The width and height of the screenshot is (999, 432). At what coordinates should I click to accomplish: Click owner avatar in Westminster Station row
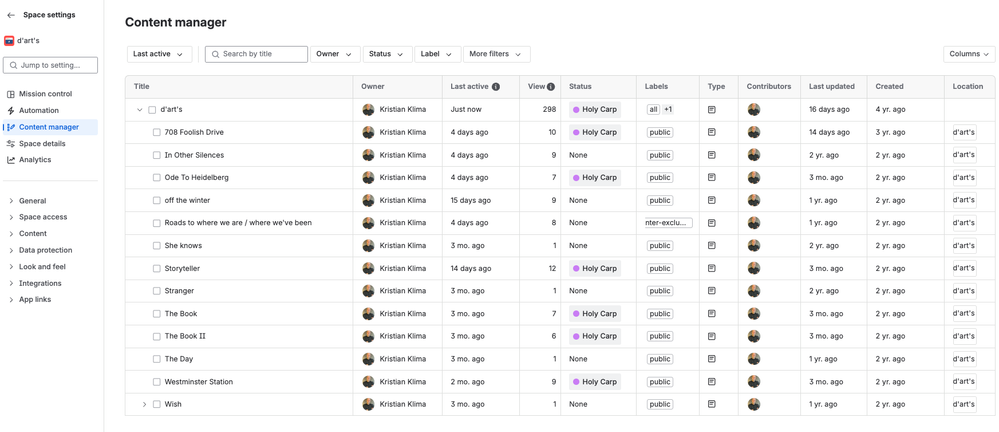(368, 382)
